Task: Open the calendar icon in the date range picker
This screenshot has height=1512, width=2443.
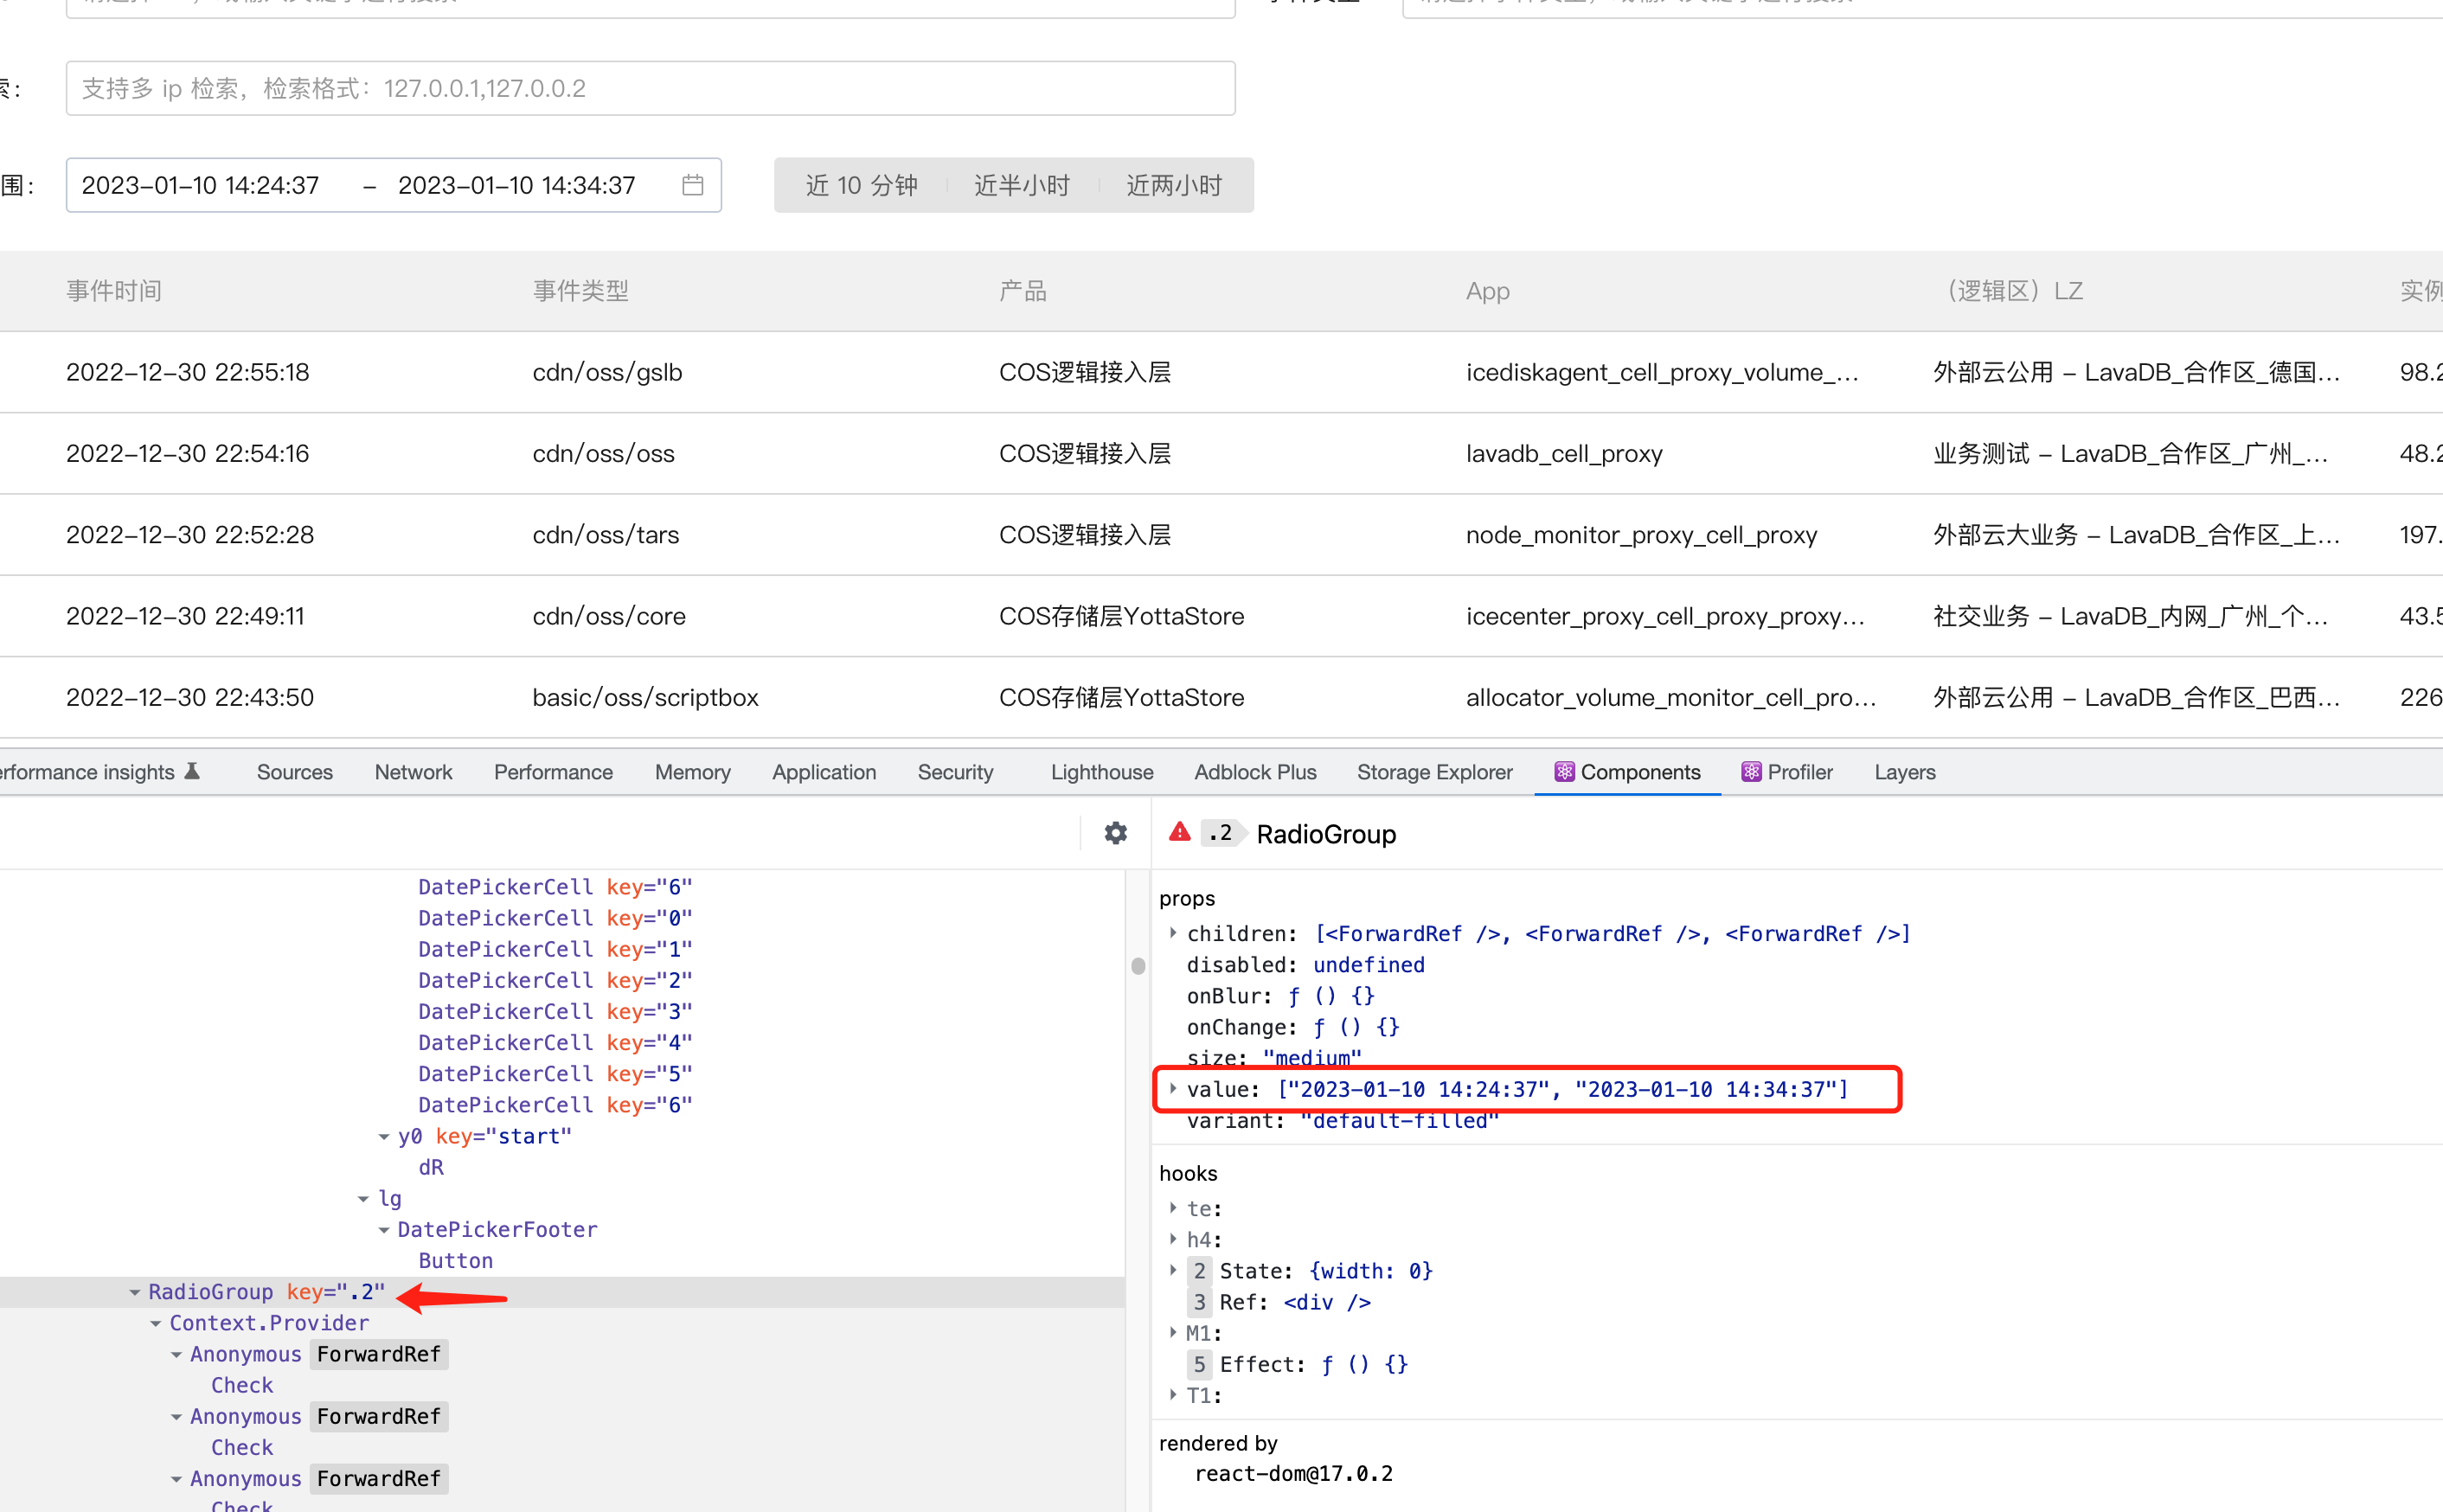Action: coord(693,184)
